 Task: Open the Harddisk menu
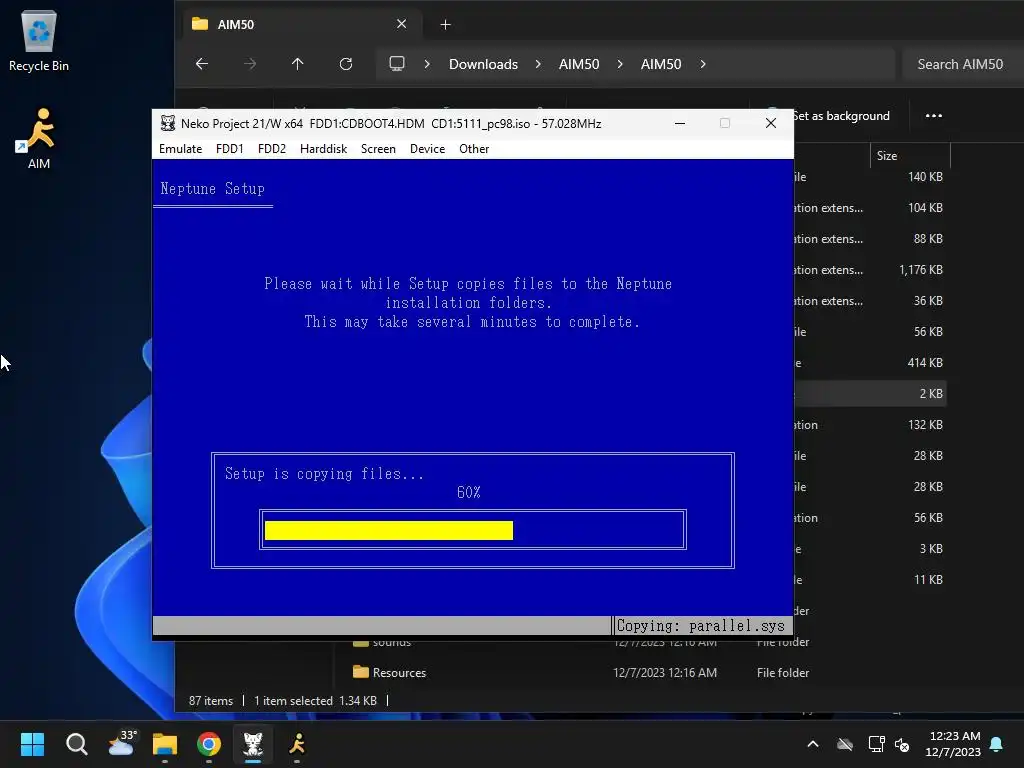point(323,149)
